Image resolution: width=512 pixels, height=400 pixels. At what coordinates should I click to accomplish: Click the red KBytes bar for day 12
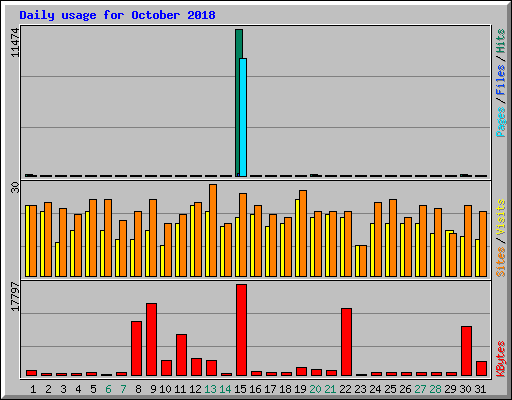196,367
